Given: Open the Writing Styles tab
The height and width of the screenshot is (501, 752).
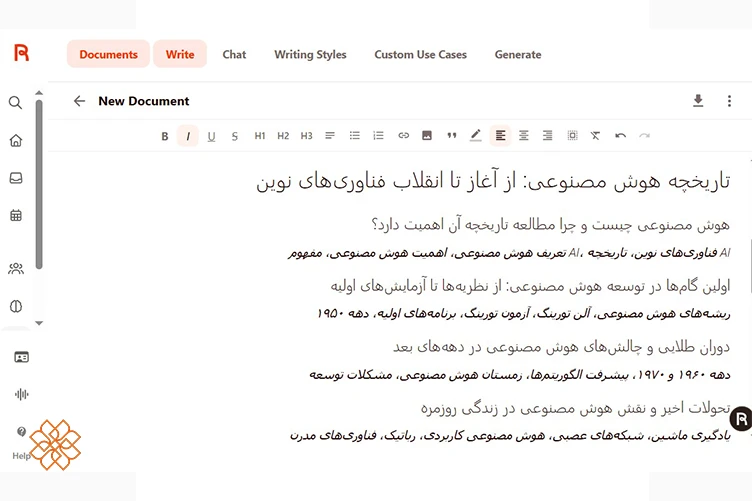Looking at the screenshot, I should click(310, 55).
